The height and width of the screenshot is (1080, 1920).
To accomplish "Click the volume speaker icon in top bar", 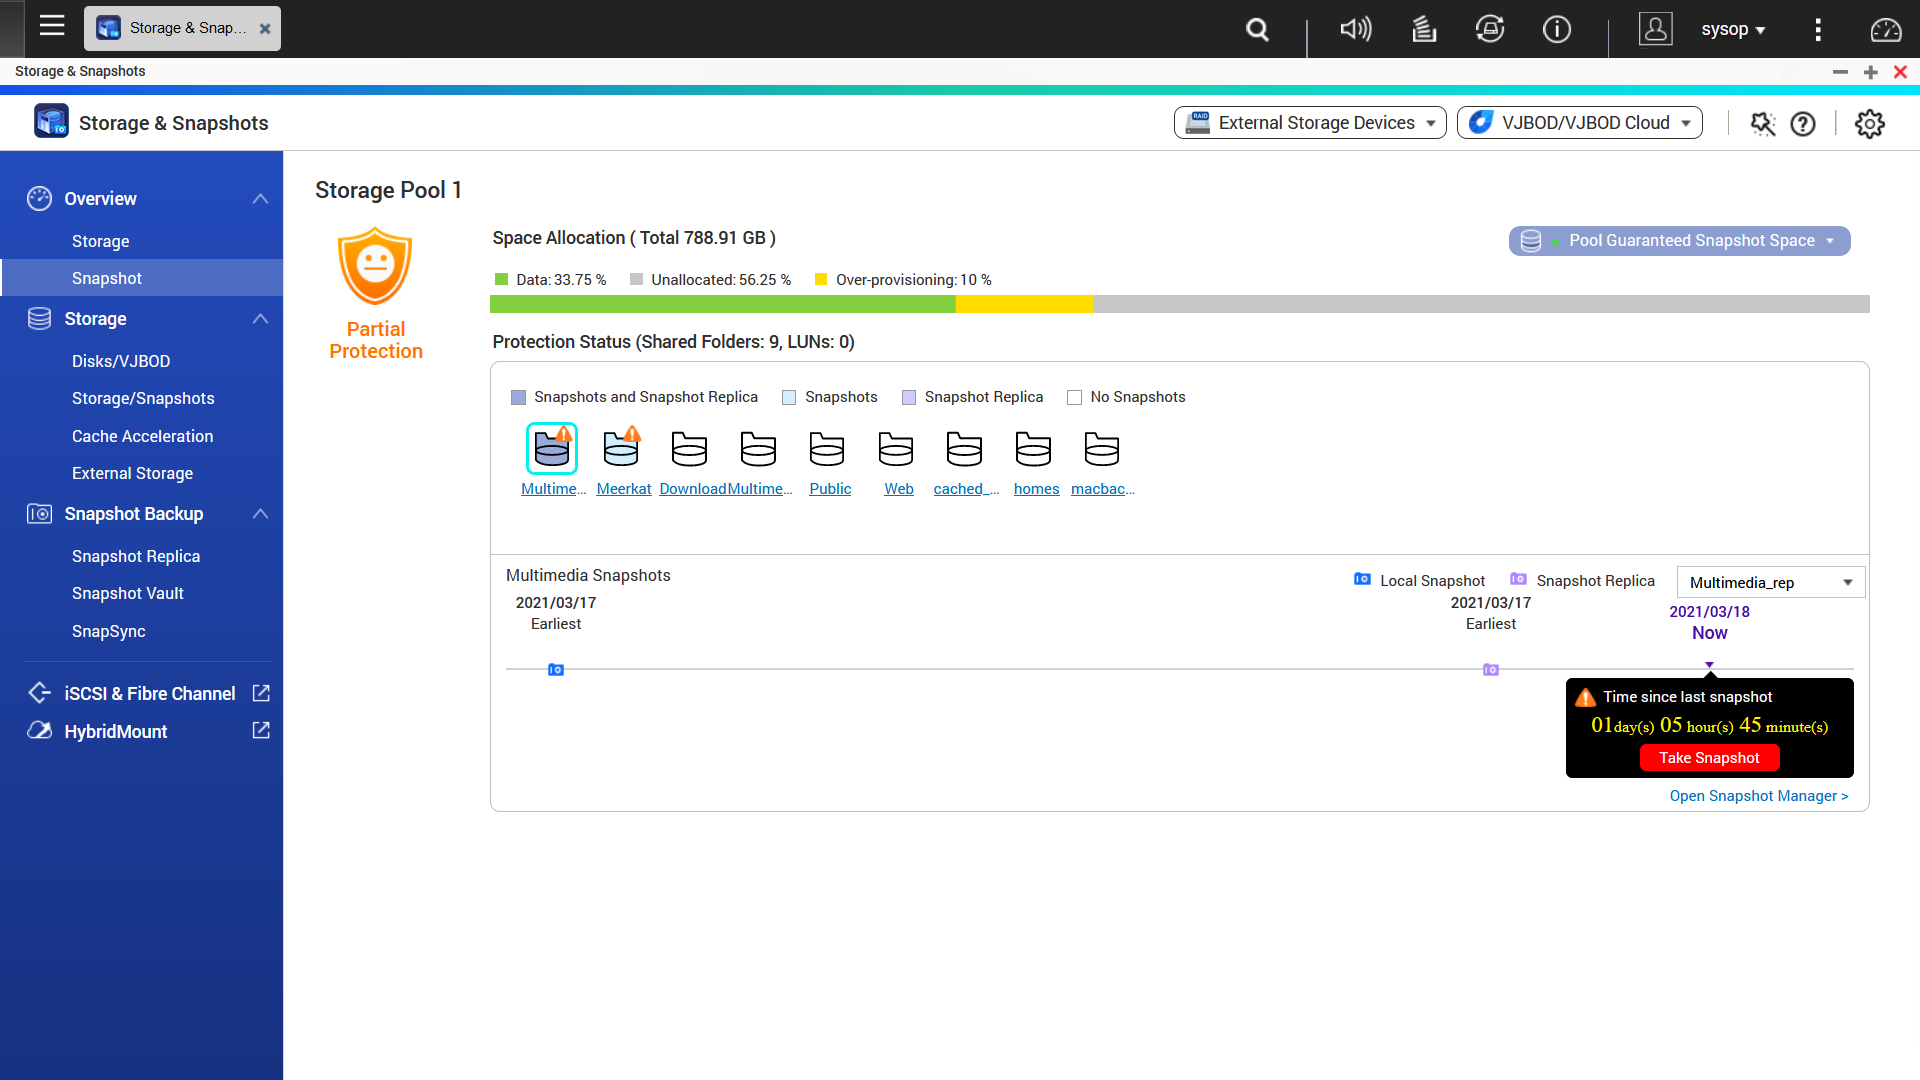I will point(1355,30).
